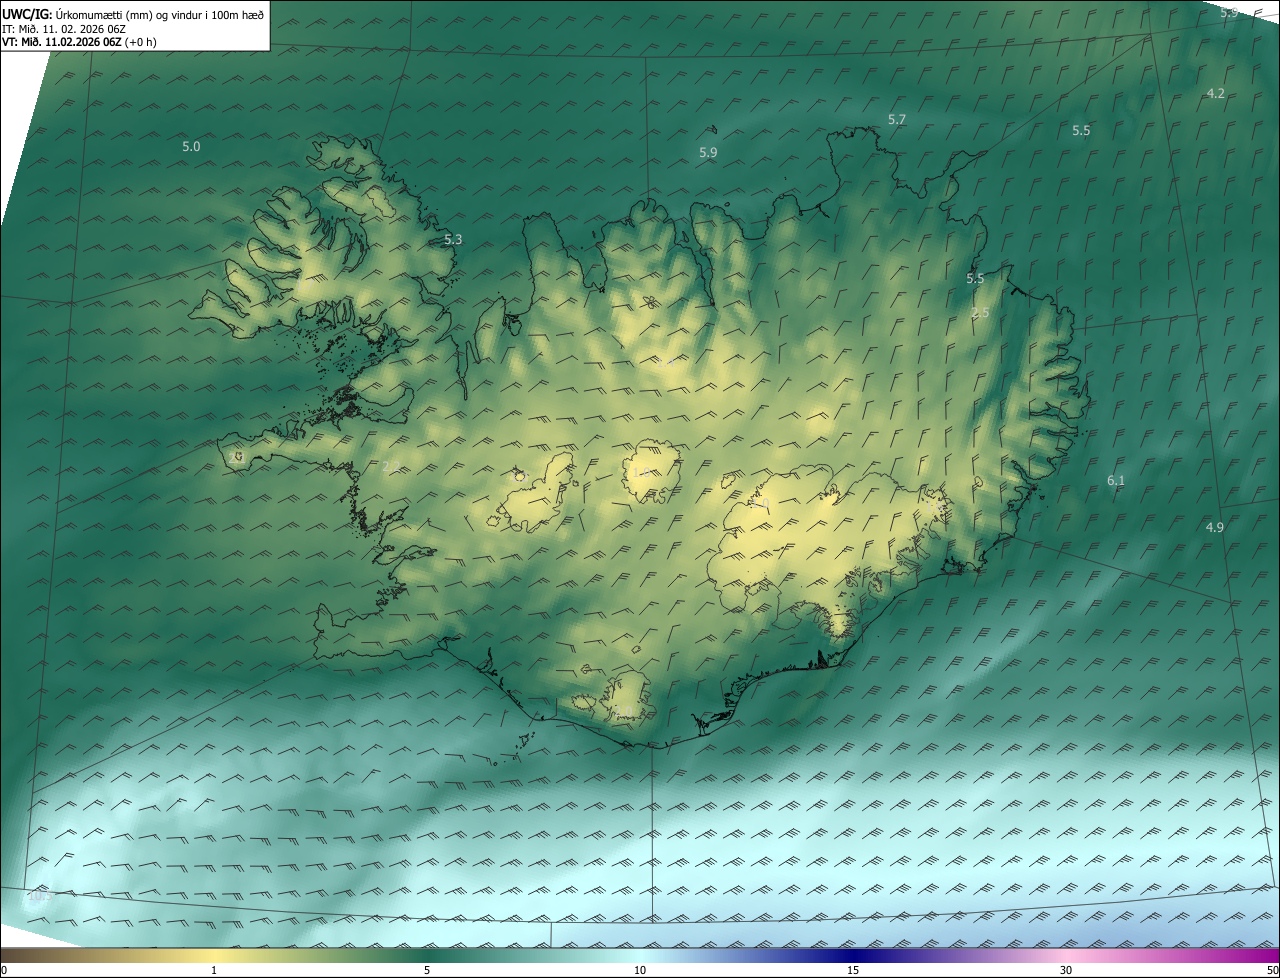Click the '4.2' value label in the northeast
The height and width of the screenshot is (978, 1280).
coord(1215,93)
